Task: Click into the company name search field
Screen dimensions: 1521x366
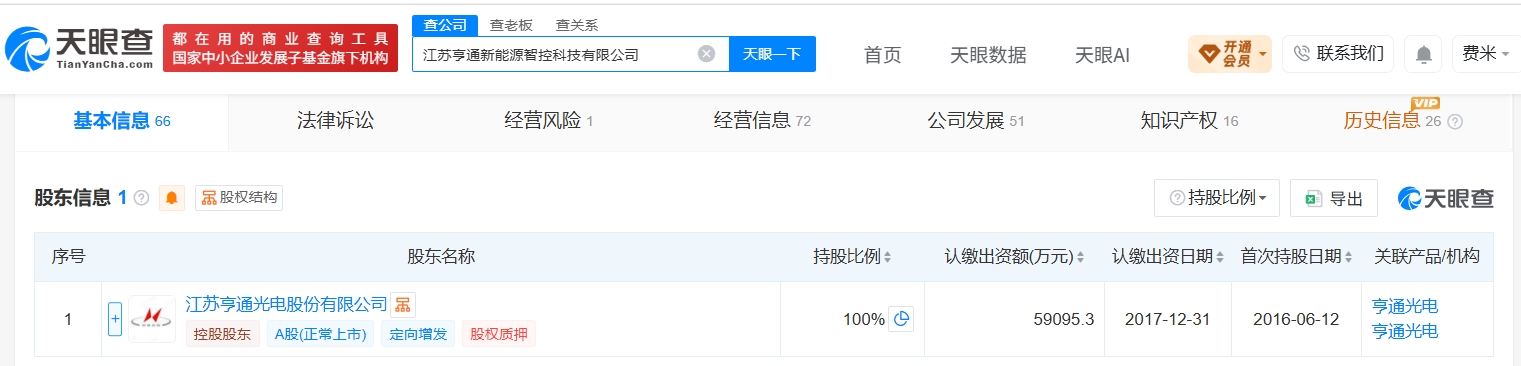Action: [557, 54]
